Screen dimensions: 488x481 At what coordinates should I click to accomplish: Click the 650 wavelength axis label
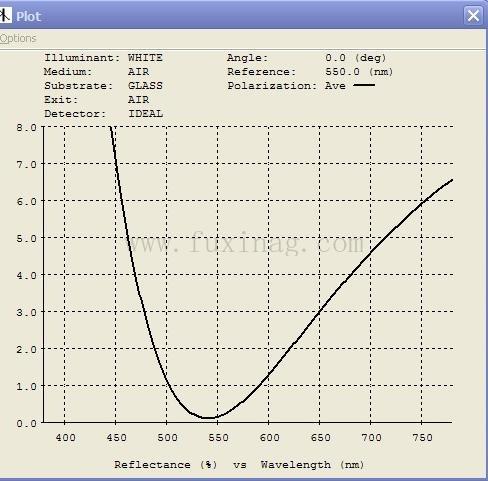[320, 437]
